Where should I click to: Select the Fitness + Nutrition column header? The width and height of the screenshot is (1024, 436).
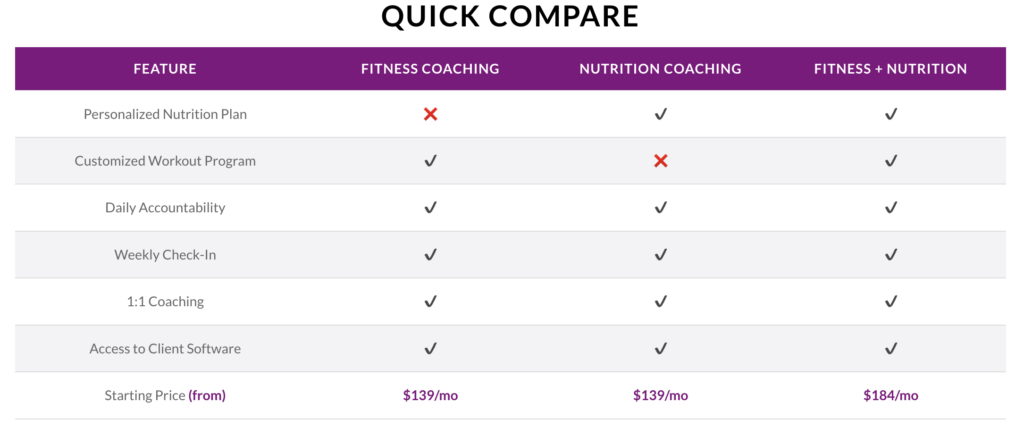(x=891, y=69)
